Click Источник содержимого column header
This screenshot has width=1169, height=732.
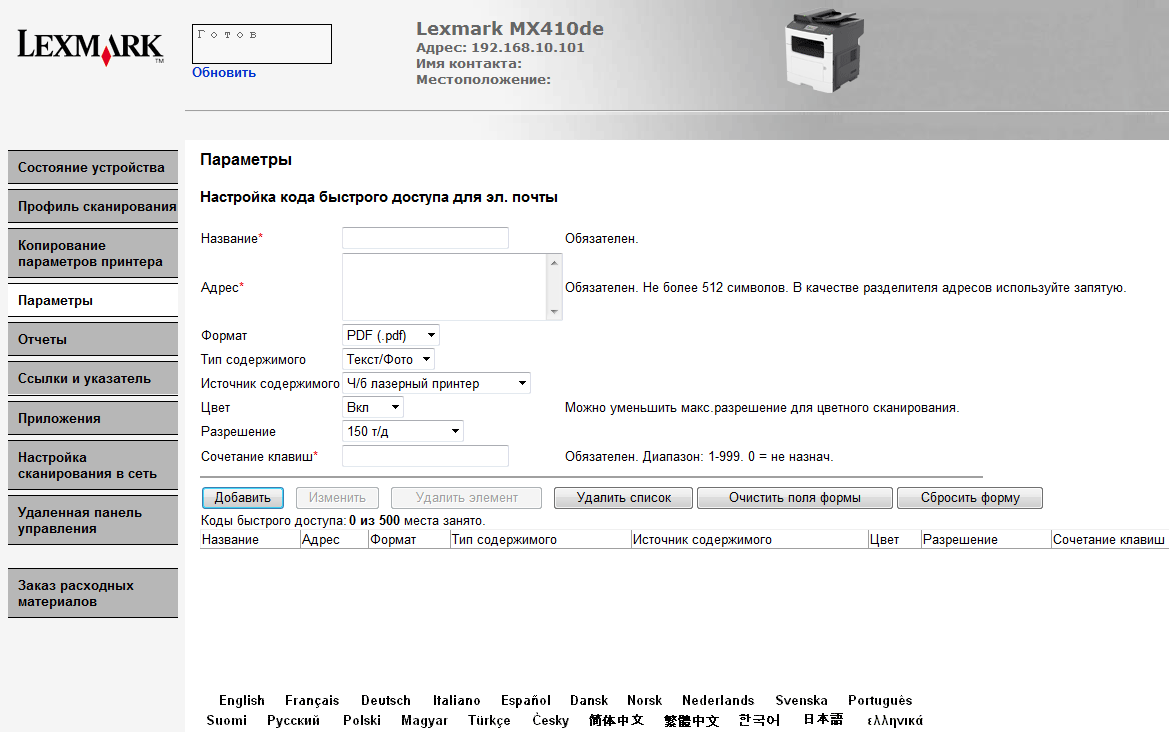coord(702,540)
